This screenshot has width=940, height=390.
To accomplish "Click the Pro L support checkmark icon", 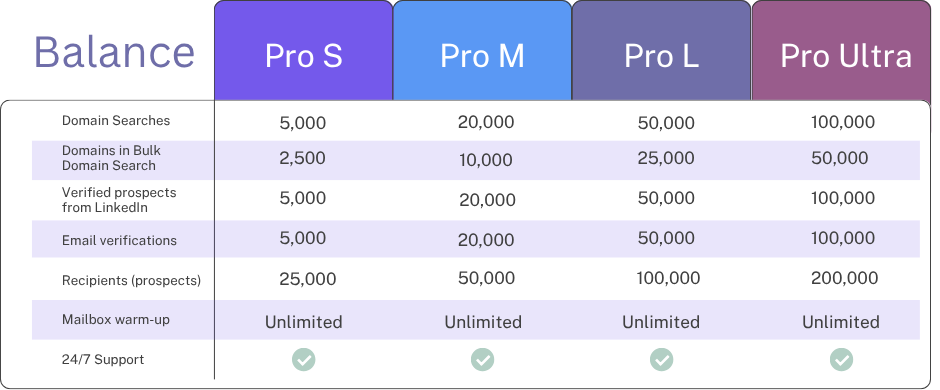I will click(661, 359).
